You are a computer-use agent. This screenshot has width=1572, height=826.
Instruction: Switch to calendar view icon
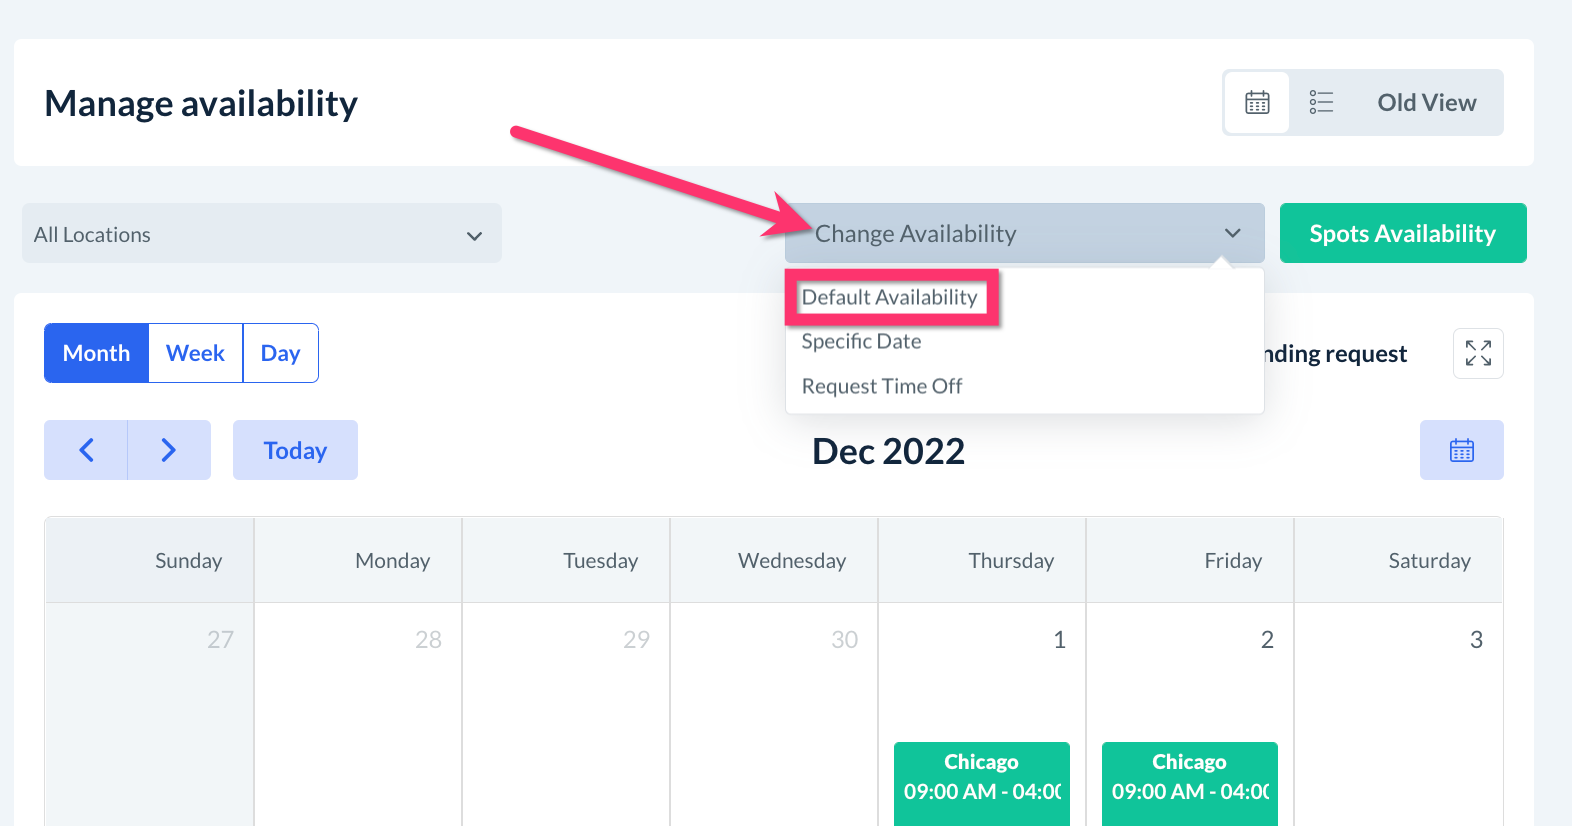click(x=1257, y=102)
